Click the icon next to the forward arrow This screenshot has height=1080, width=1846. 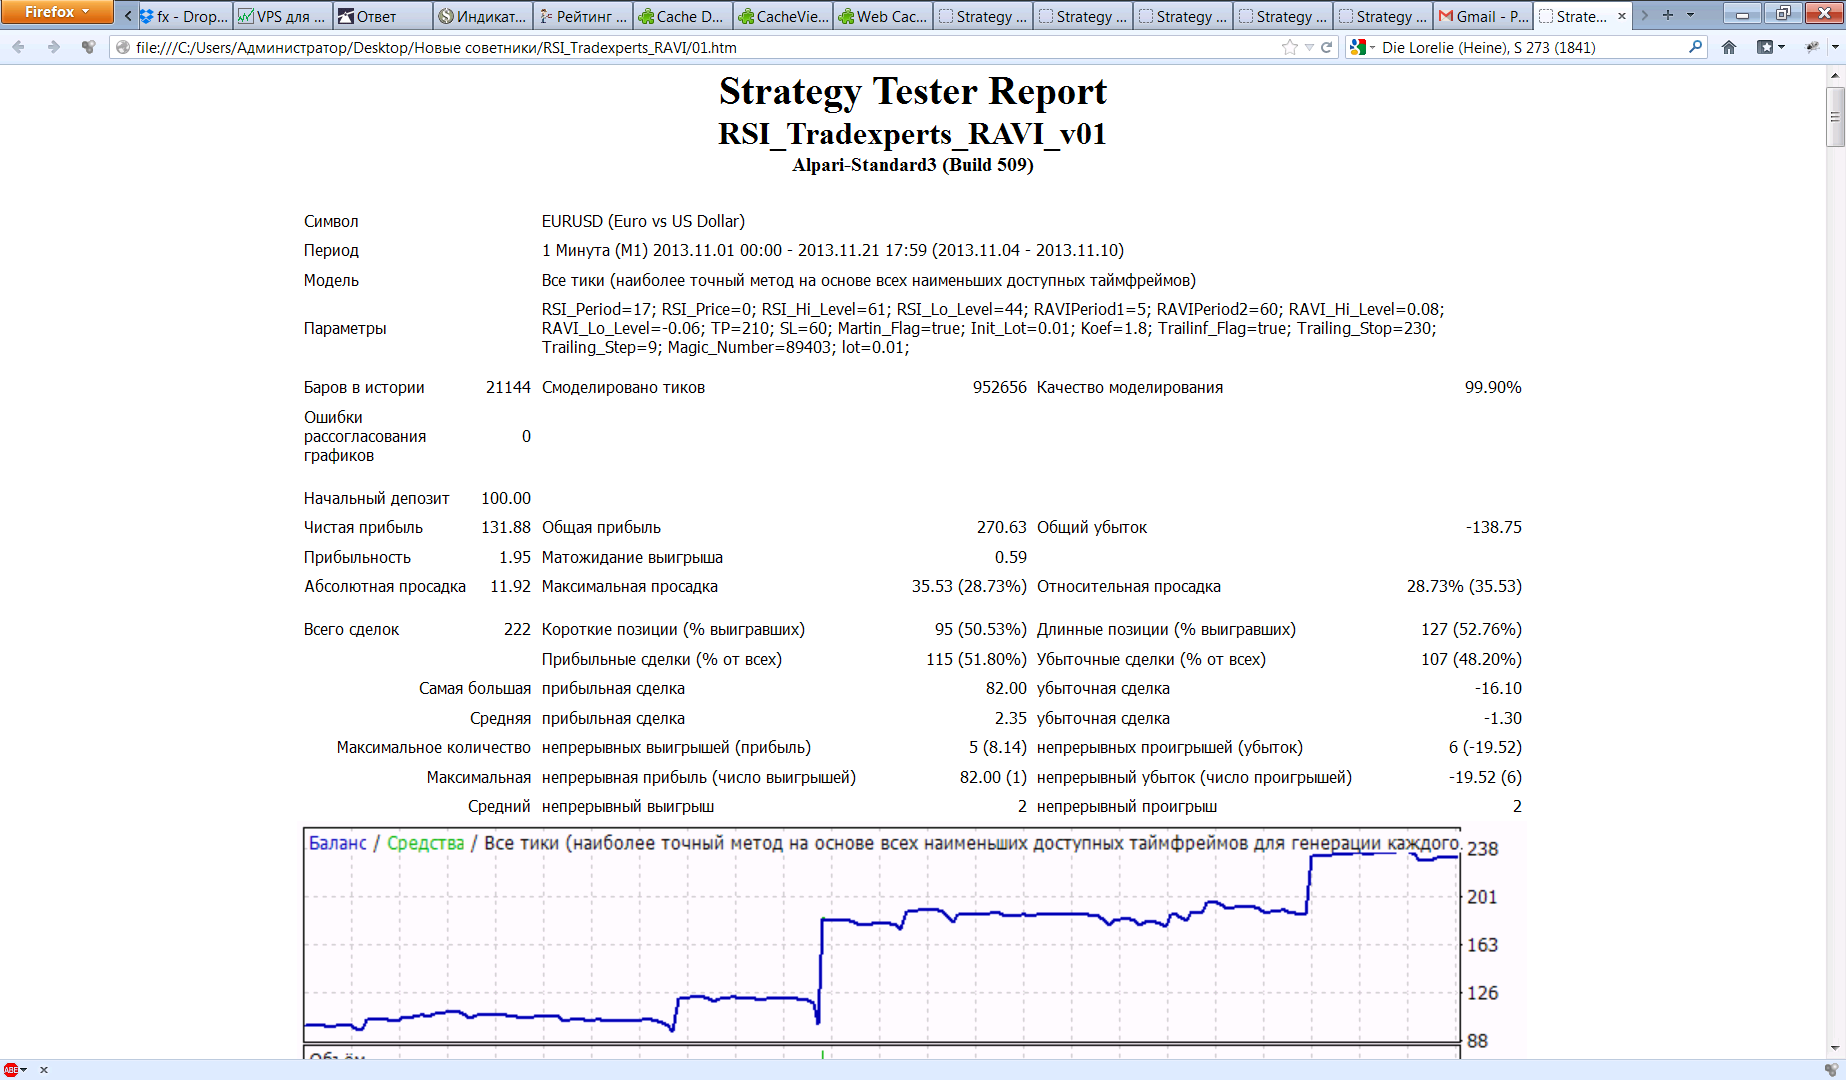[89, 47]
